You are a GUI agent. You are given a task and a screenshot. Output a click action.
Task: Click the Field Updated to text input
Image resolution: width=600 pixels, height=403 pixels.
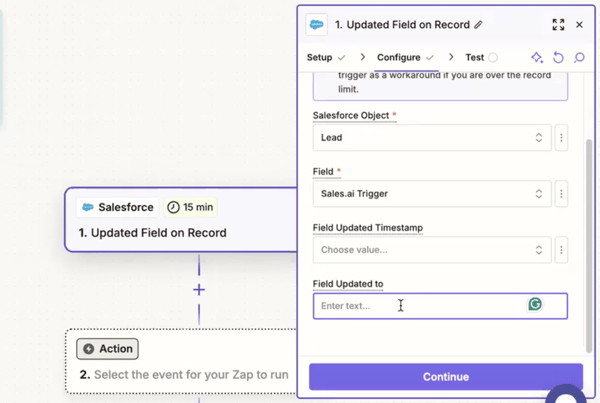tap(440, 306)
